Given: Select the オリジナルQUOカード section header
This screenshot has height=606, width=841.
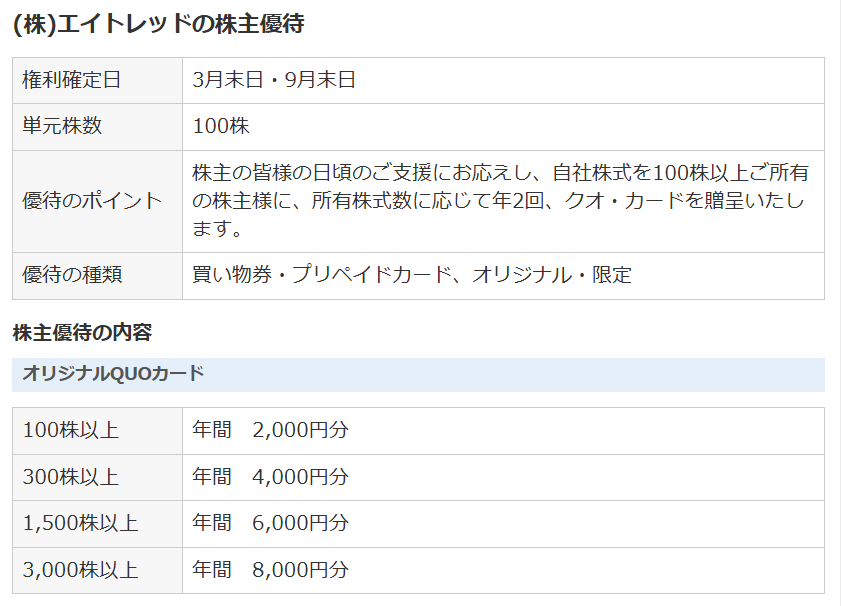Looking at the screenshot, I should point(113,374).
